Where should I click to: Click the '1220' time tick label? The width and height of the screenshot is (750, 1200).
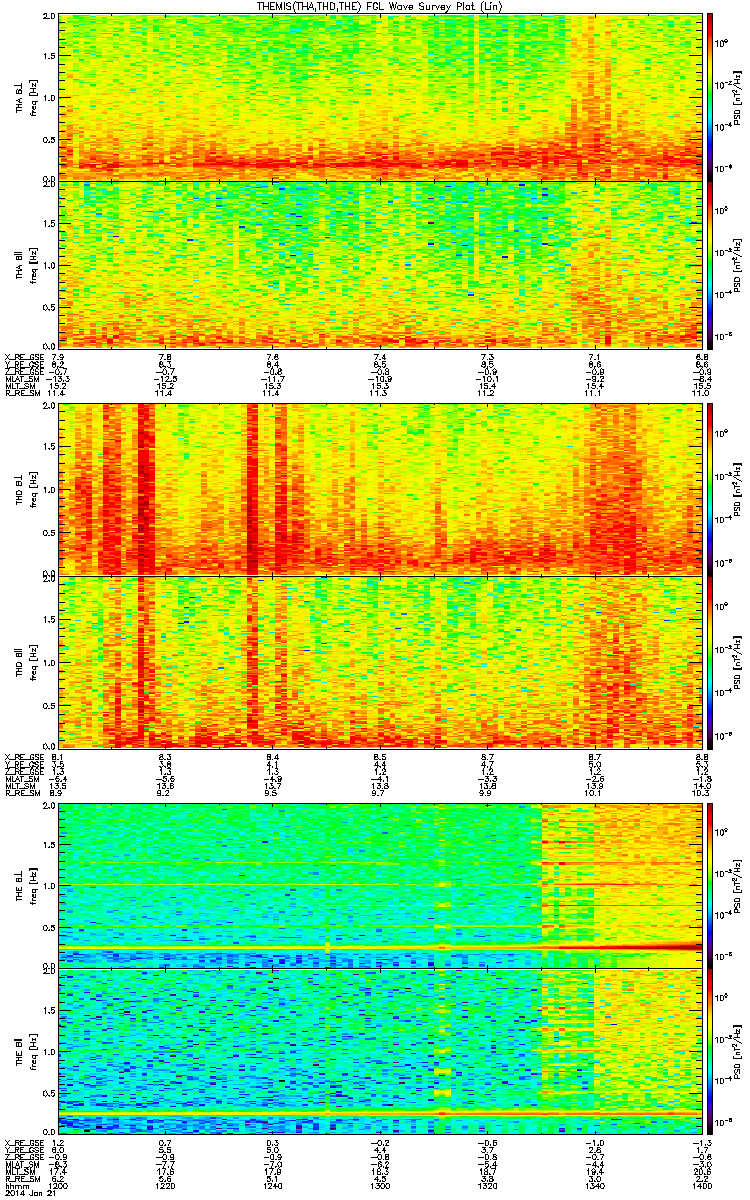click(166, 1187)
